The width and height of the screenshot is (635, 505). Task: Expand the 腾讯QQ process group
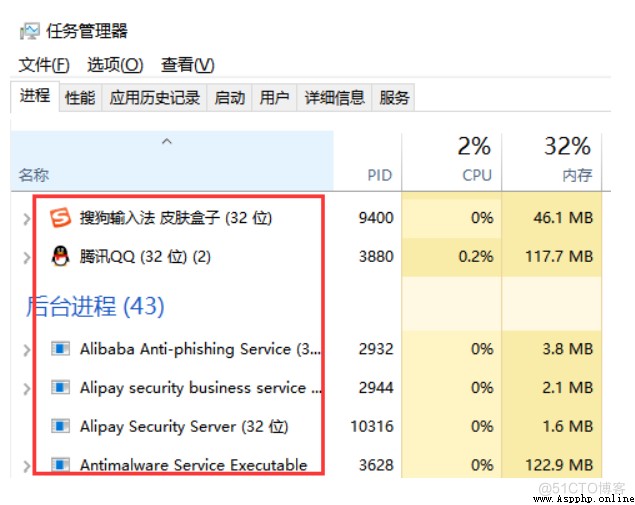(27, 258)
